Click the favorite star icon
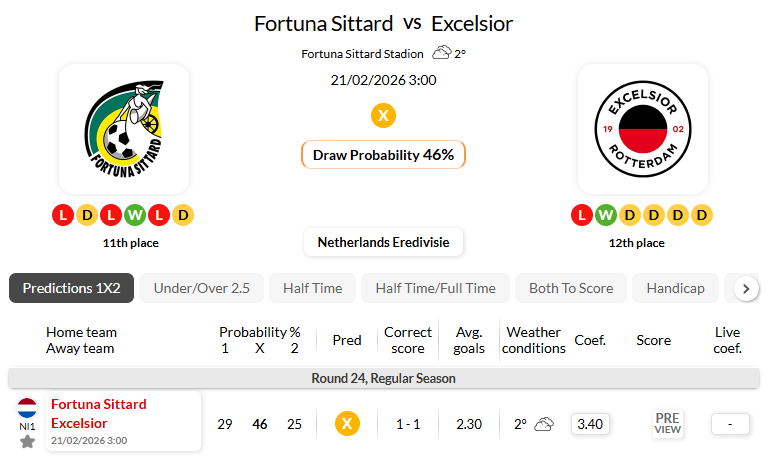This screenshot has width=770, height=466. click(x=27, y=441)
